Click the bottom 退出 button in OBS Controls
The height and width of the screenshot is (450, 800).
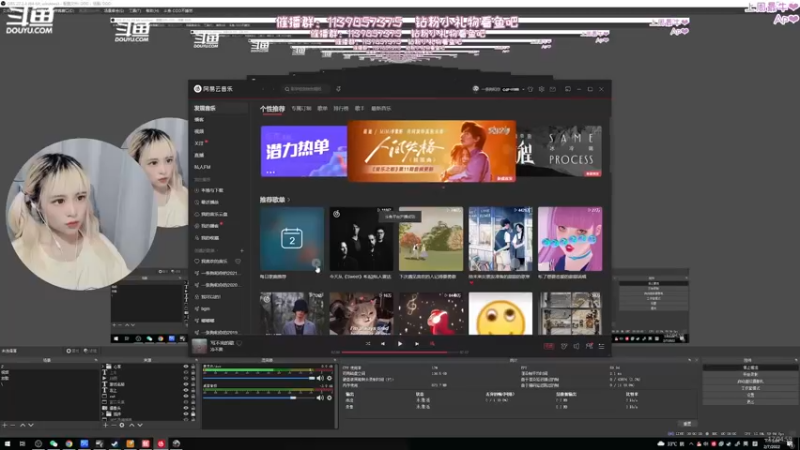pyautogui.click(x=750, y=402)
